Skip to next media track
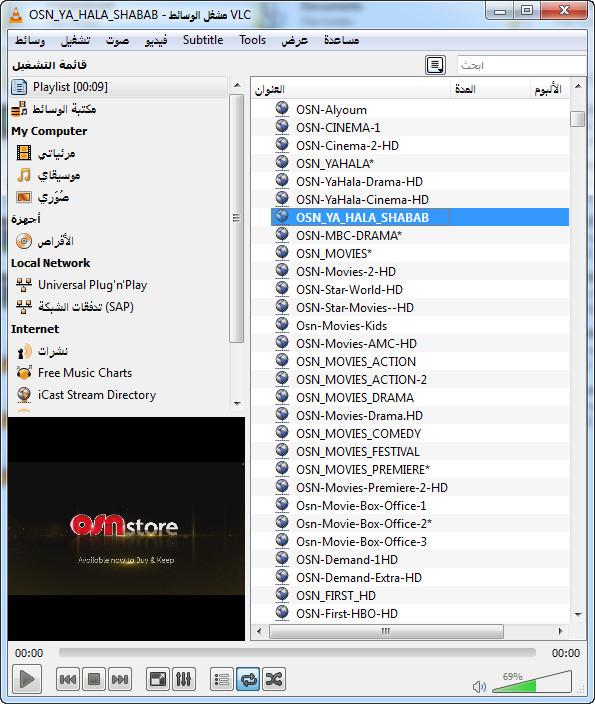The width and height of the screenshot is (595, 704). click(120, 679)
